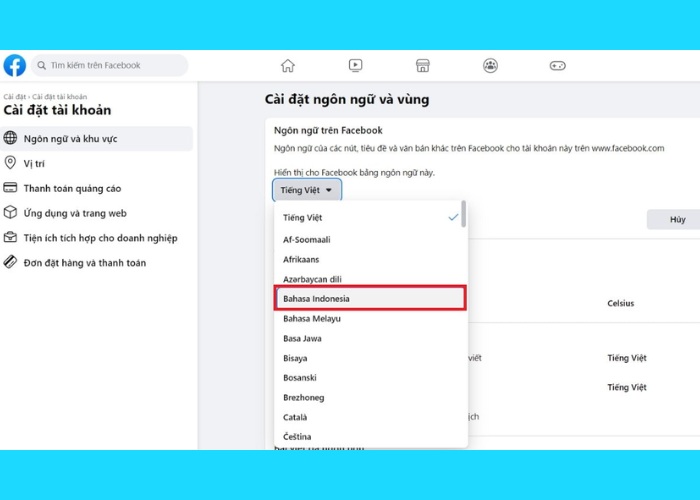Image resolution: width=700 pixels, height=500 pixels.
Task: Click the globe icon beside Ngôn ngữ và khu vực
Action: tap(11, 138)
